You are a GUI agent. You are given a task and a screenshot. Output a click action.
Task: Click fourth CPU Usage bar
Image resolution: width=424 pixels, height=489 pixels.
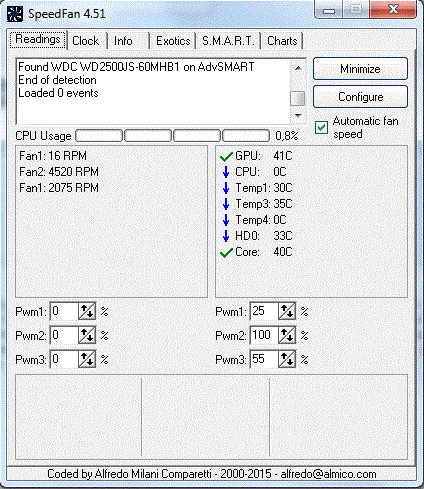pyautogui.click(x=246, y=136)
